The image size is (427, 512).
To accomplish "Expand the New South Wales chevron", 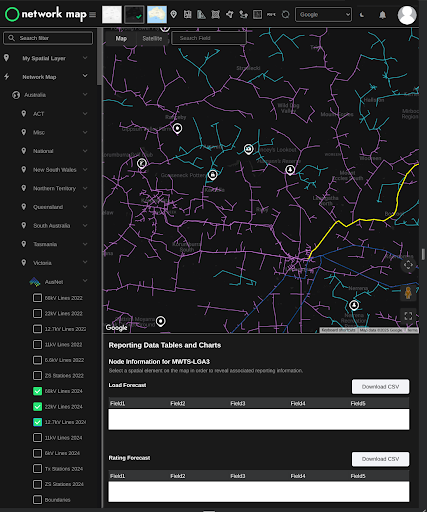I will 85,170.
